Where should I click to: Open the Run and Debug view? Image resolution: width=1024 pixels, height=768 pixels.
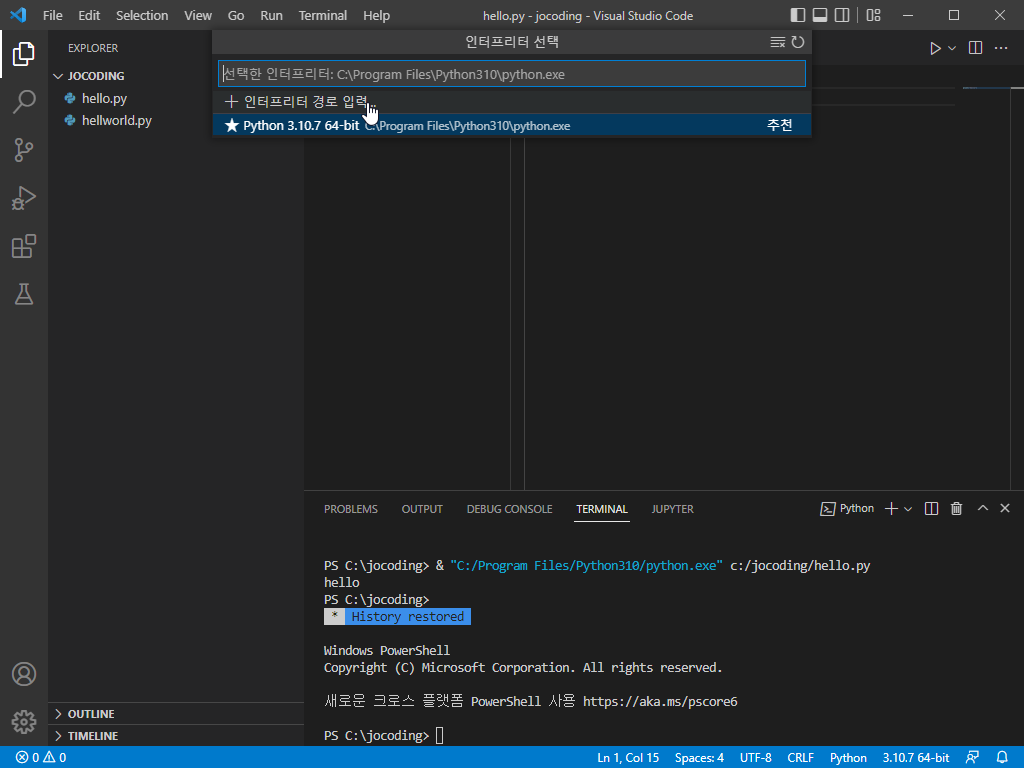pos(24,198)
